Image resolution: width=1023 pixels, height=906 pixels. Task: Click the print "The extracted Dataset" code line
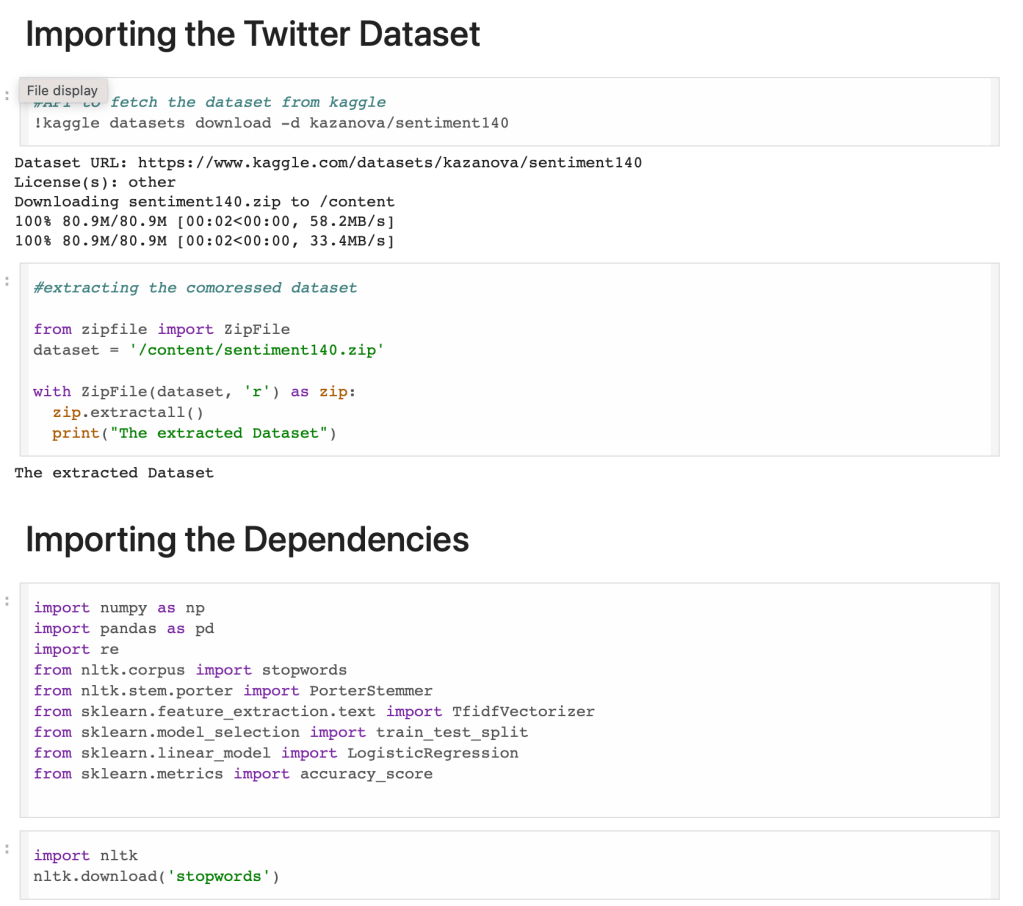point(194,433)
